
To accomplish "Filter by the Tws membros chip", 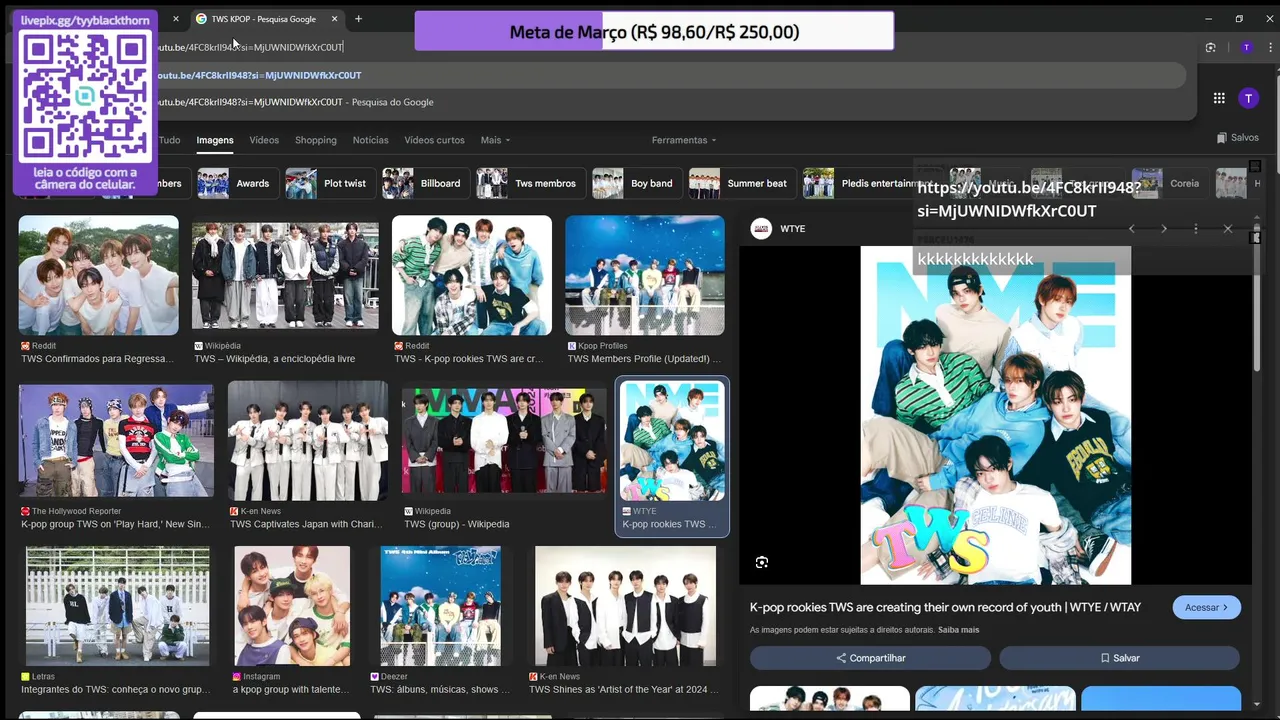I will point(530,184).
